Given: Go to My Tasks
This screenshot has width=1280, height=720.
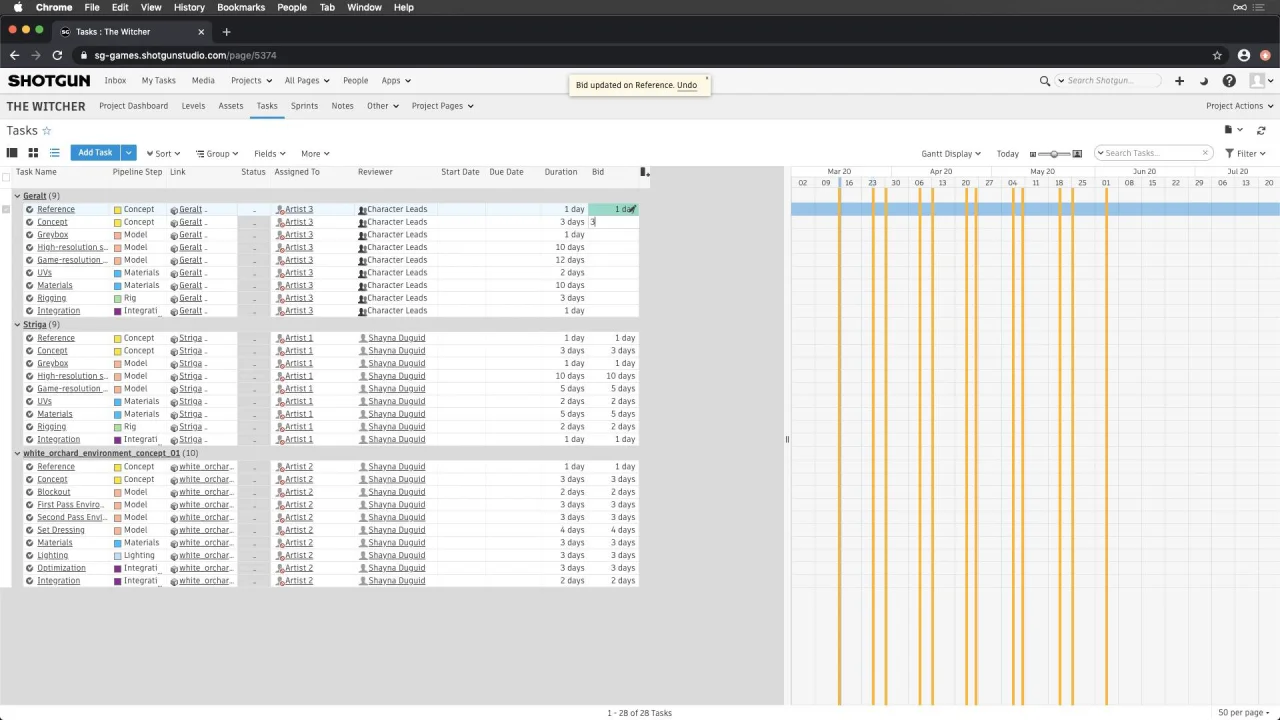Looking at the screenshot, I should click(158, 81).
